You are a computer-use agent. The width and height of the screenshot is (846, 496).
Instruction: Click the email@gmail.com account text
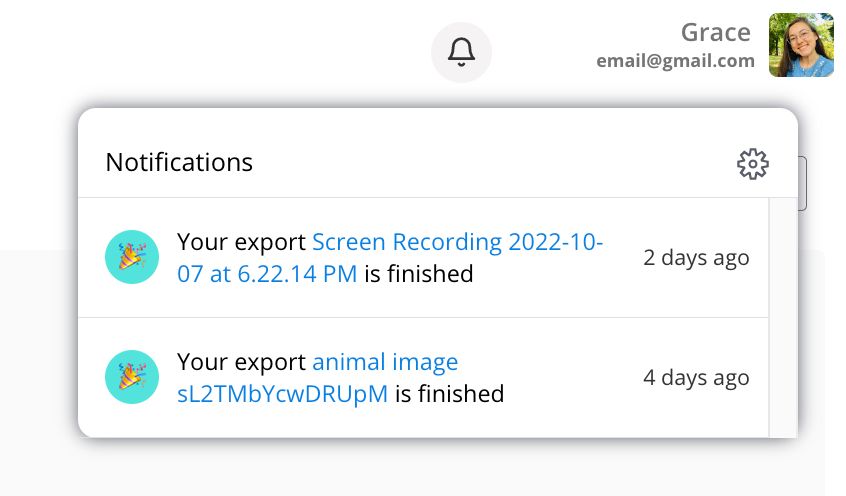(675, 61)
